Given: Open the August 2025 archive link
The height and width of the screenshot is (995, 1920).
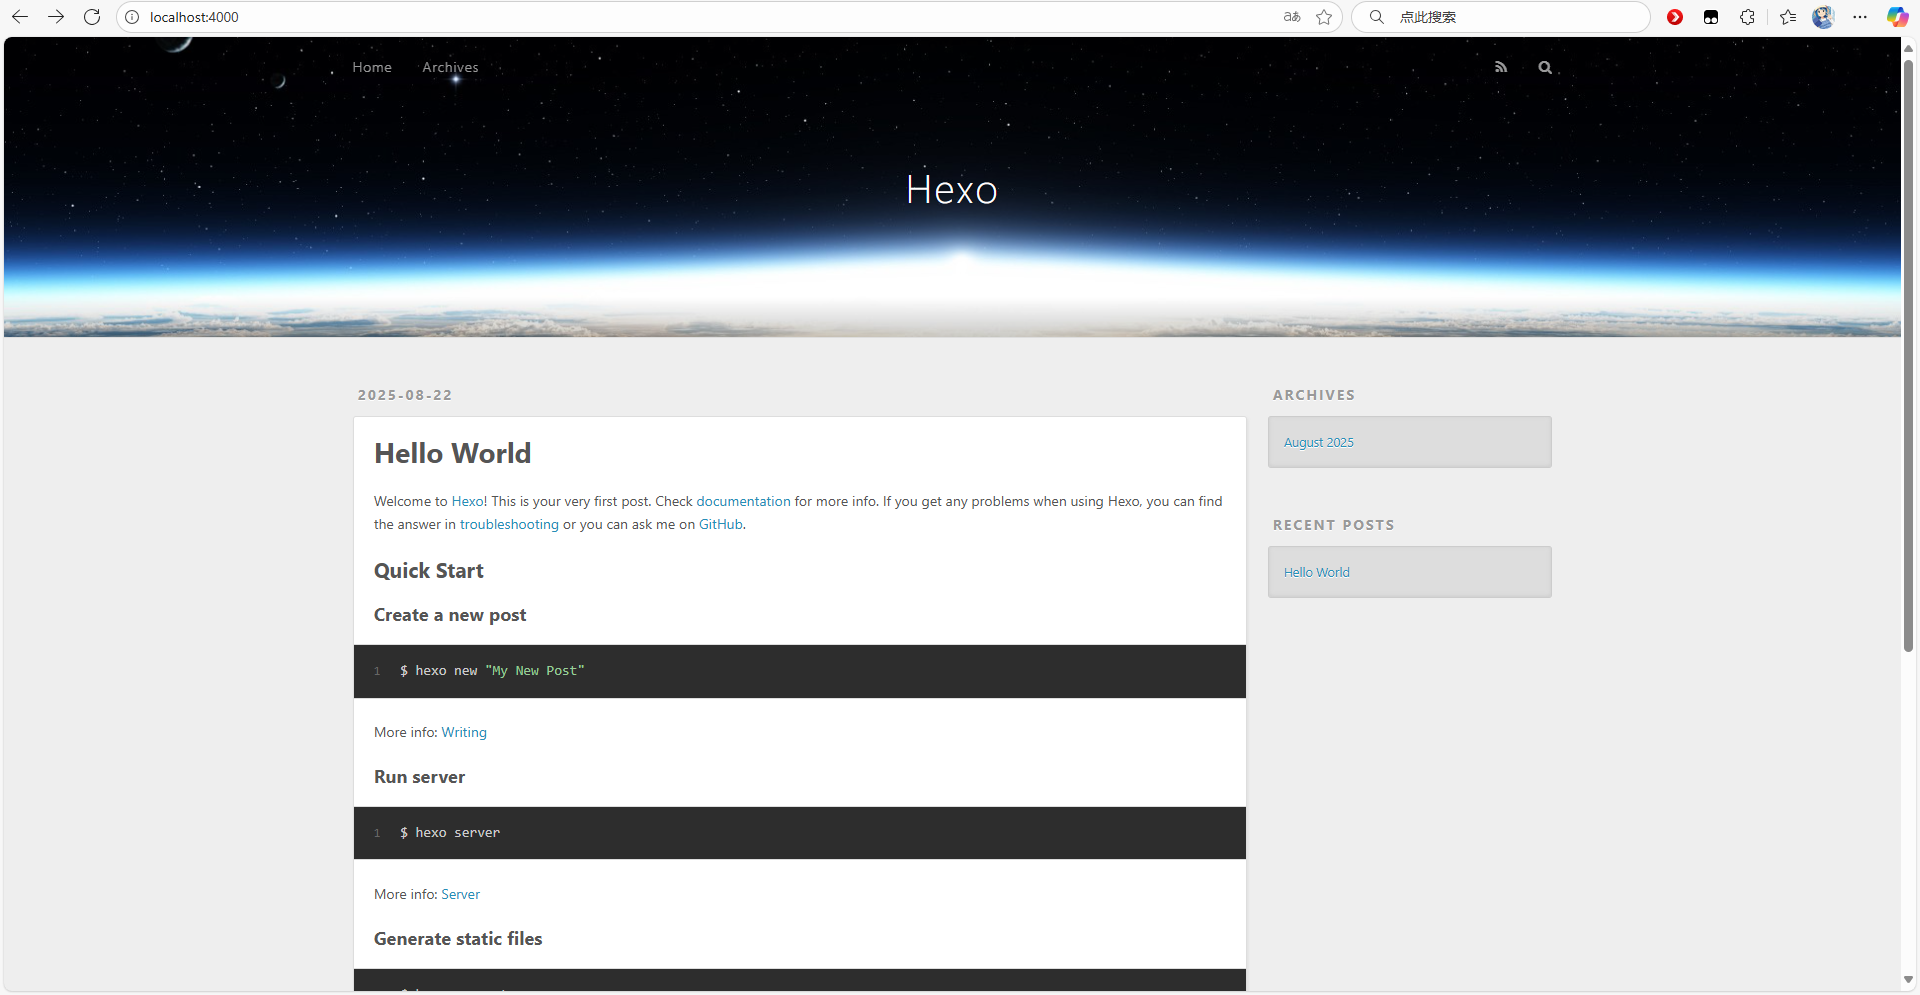Looking at the screenshot, I should tap(1318, 442).
